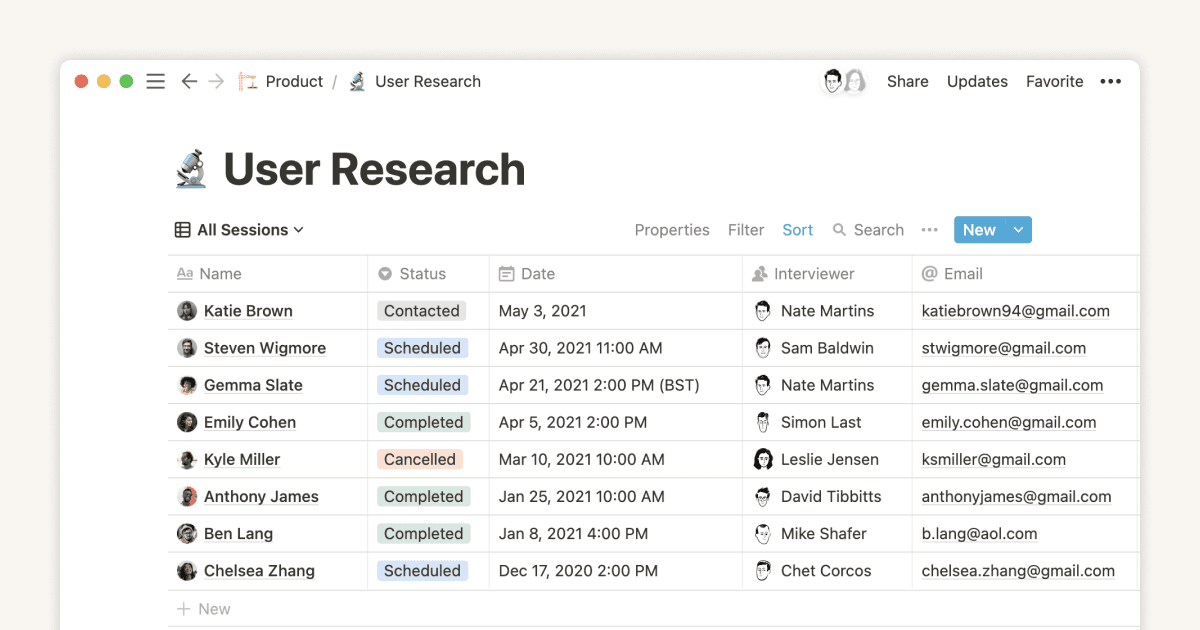Click the forward navigation arrow

[216, 81]
